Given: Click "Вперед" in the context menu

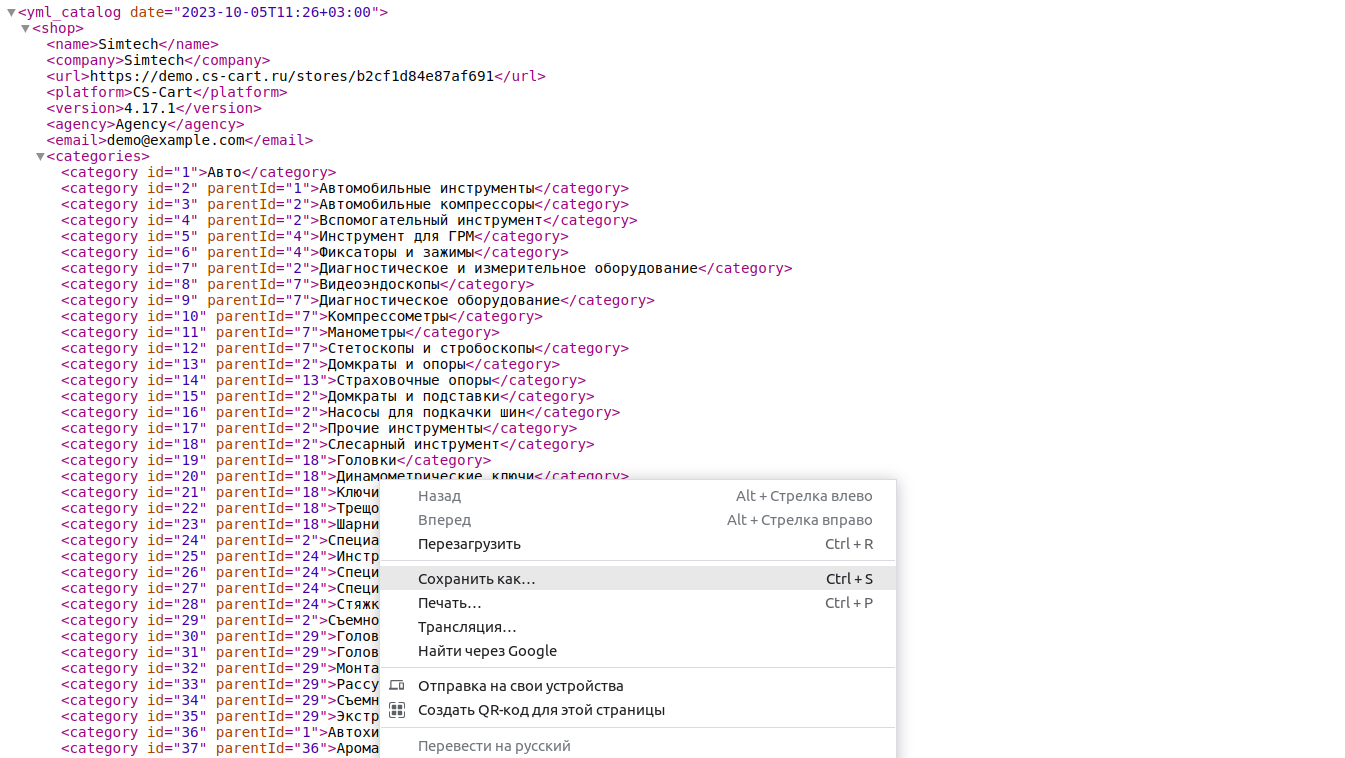Looking at the screenshot, I should click(x=444, y=520).
